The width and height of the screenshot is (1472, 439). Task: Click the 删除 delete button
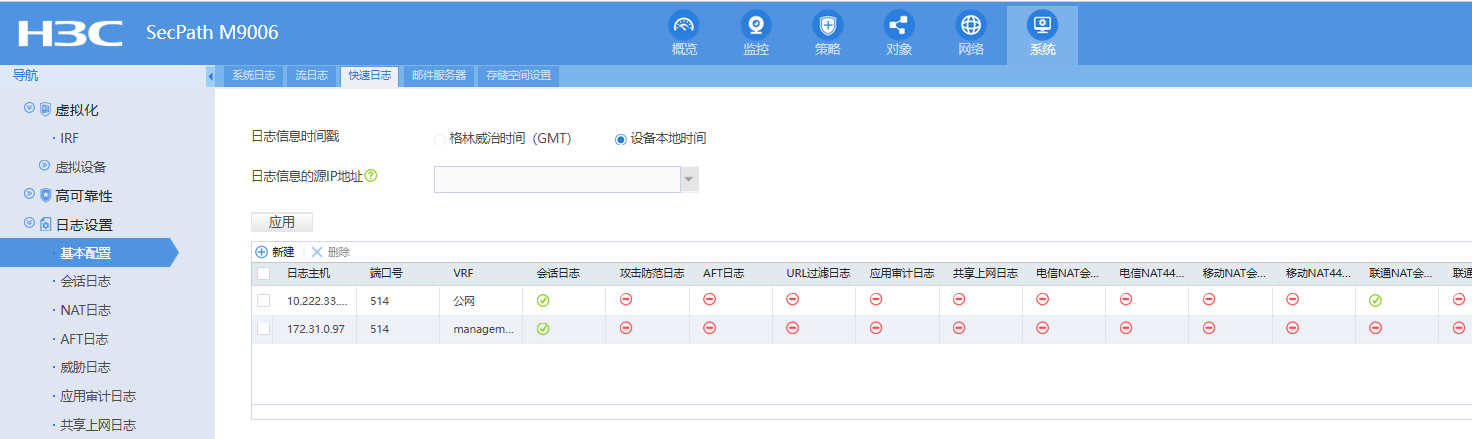click(x=331, y=252)
